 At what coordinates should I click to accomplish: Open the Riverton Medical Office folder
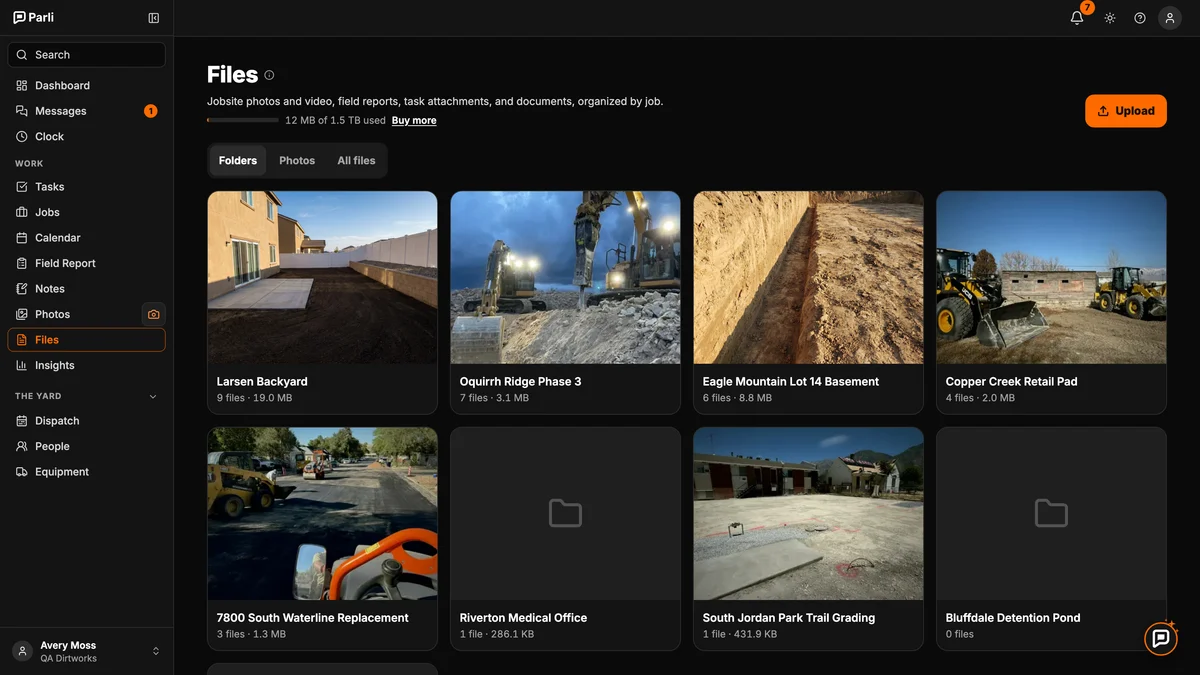[x=565, y=539]
